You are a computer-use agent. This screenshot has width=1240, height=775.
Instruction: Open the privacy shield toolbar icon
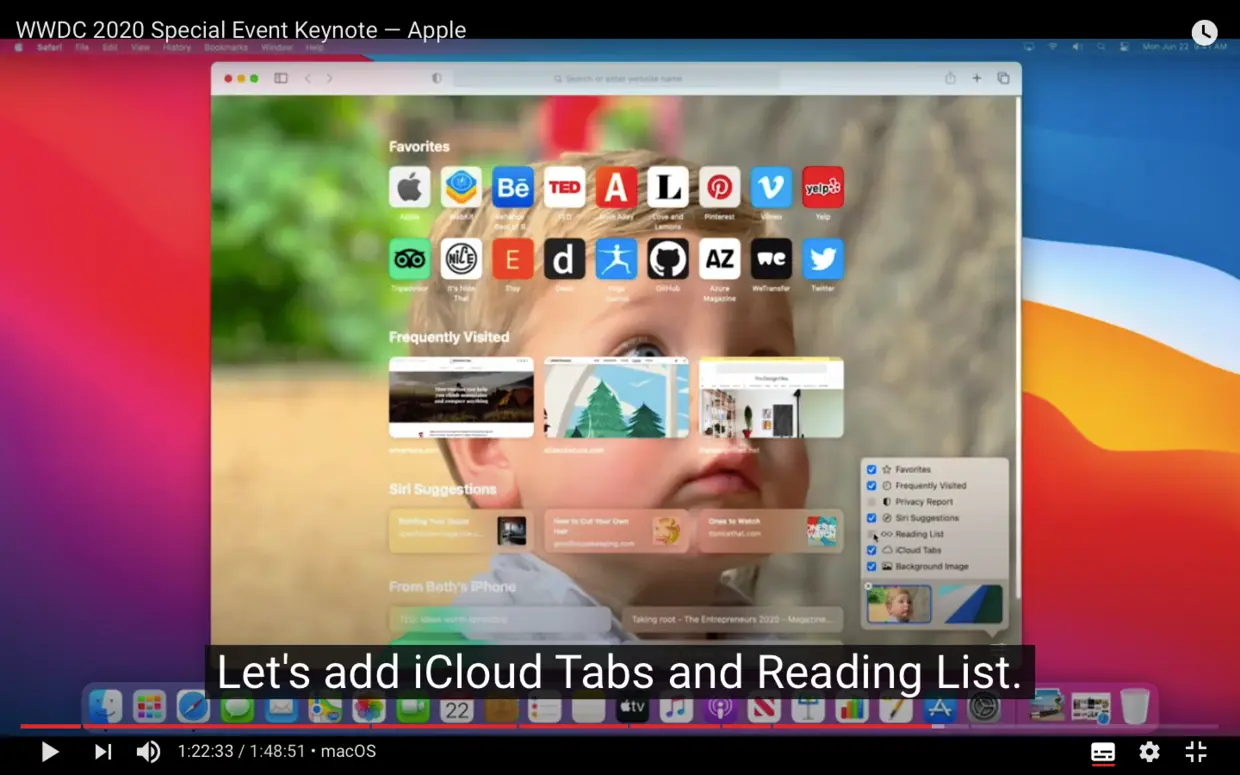point(437,78)
